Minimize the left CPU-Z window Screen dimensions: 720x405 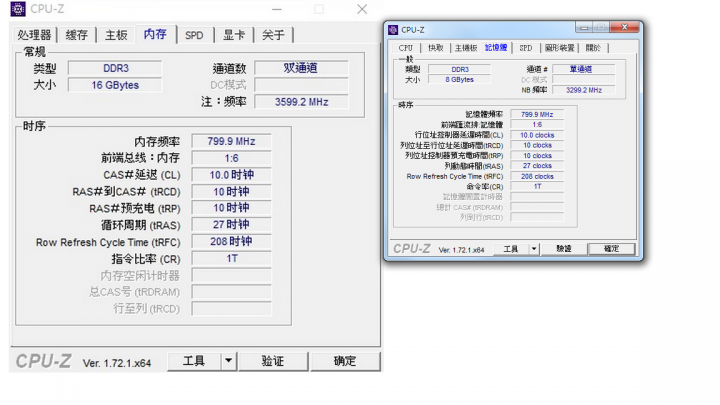pyautogui.click(x=277, y=9)
